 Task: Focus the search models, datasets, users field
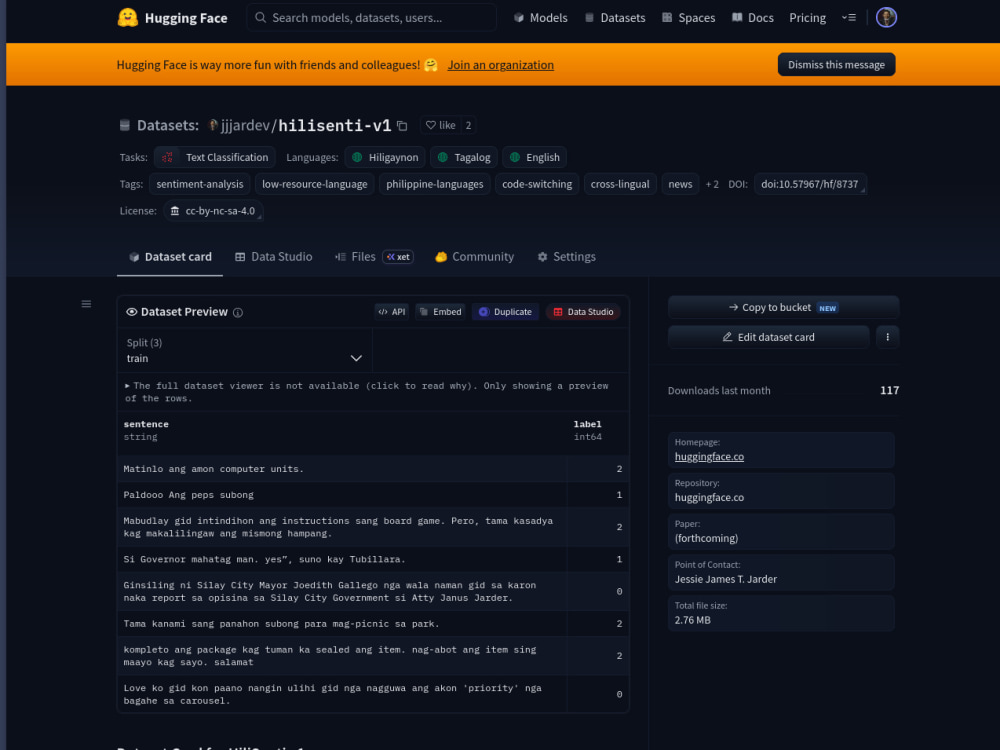click(371, 18)
